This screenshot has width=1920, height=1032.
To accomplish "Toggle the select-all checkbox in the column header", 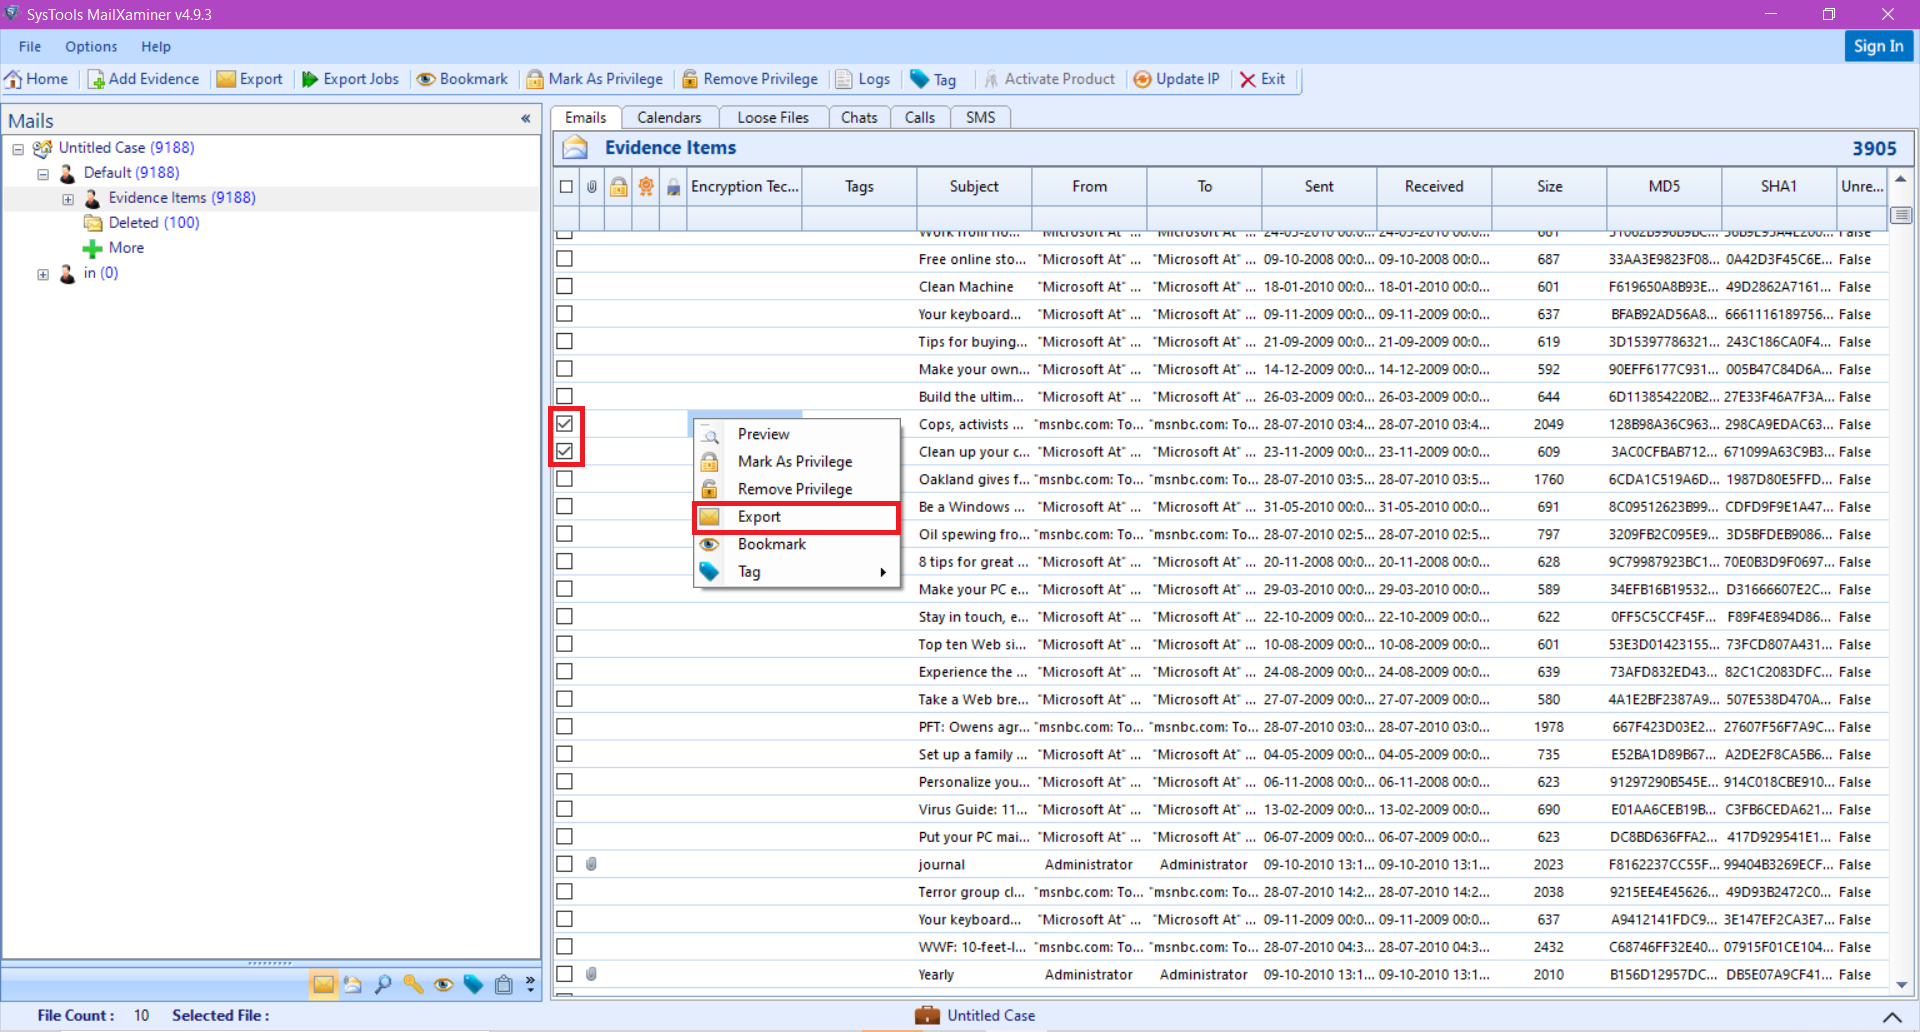I will pos(566,186).
